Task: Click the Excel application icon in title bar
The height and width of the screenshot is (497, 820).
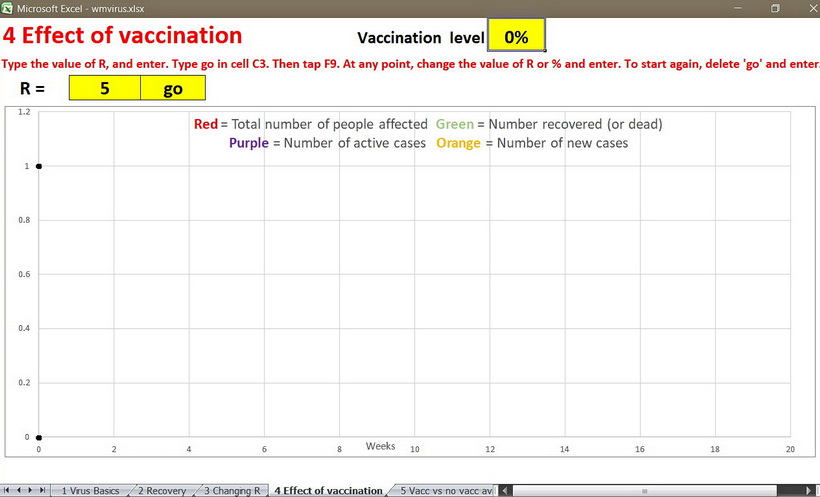Action: (x=8, y=8)
